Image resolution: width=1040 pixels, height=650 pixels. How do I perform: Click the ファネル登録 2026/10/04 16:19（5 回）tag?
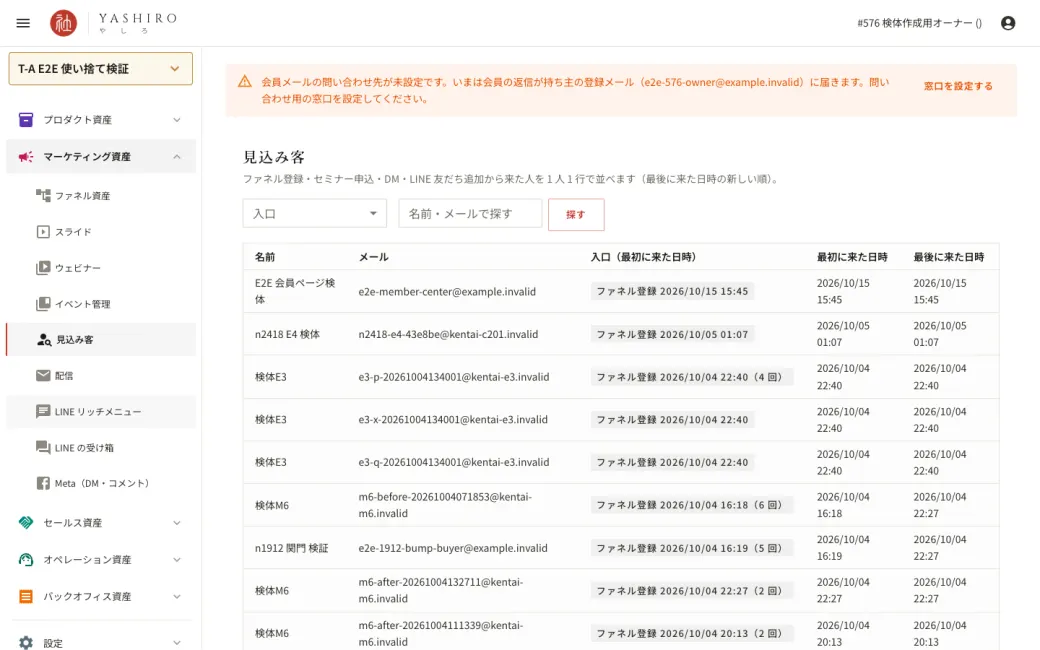pos(691,548)
